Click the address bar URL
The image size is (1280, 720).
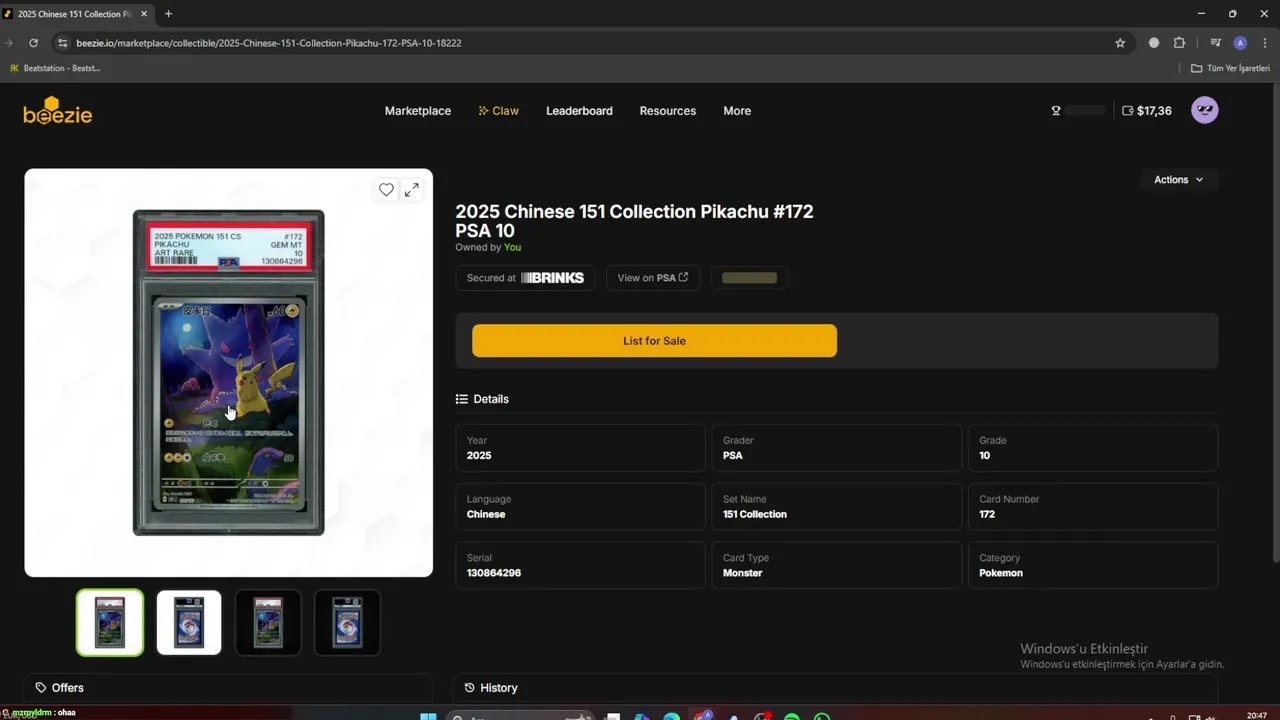[269, 43]
